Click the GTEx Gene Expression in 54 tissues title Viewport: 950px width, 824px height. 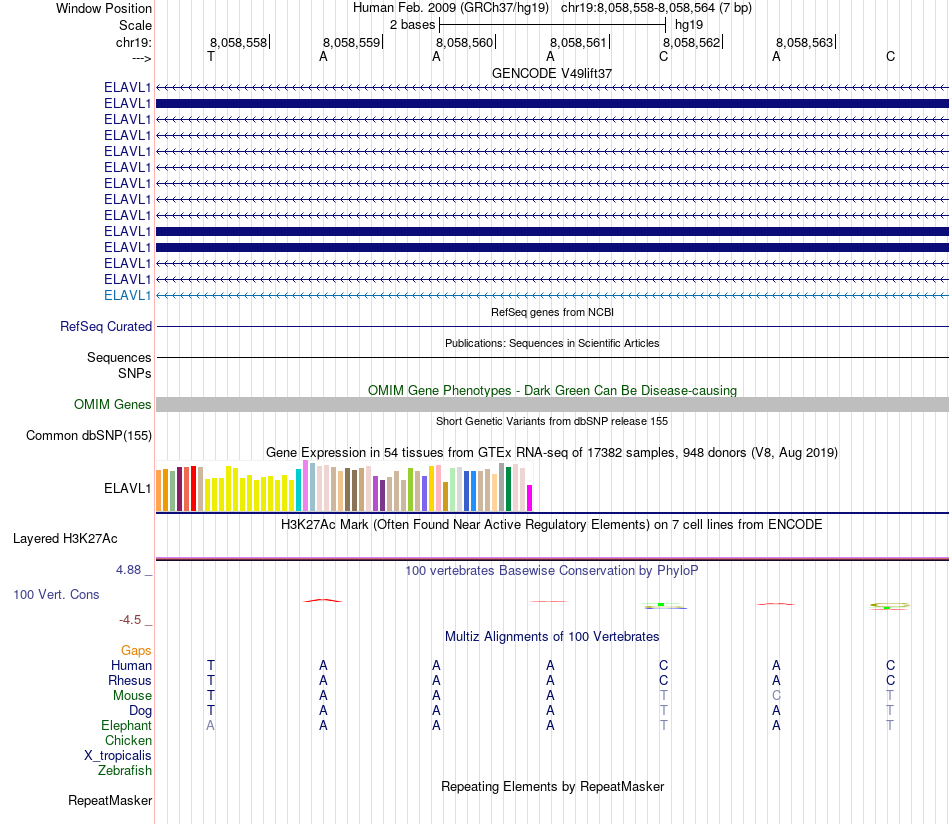[552, 453]
